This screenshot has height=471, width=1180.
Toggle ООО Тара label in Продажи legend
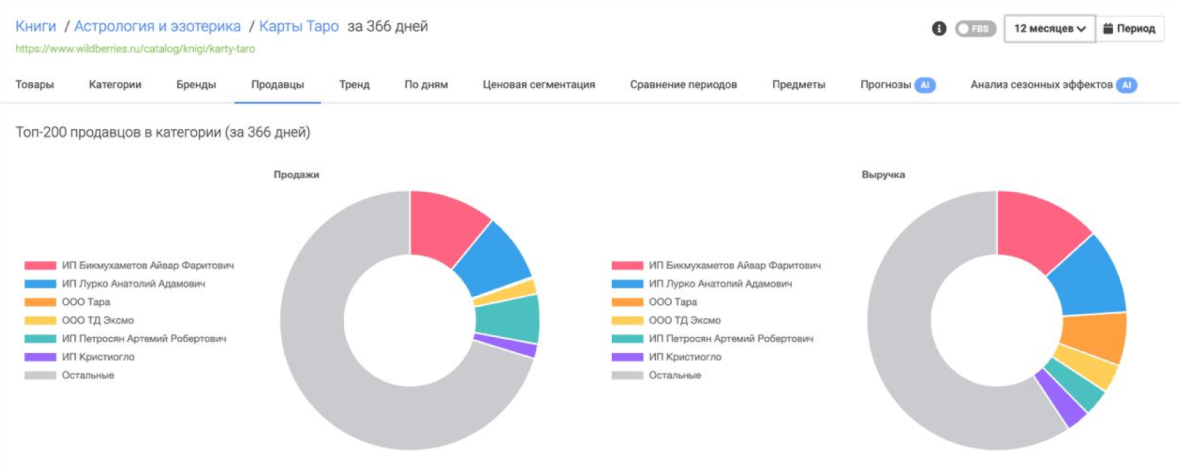86,302
